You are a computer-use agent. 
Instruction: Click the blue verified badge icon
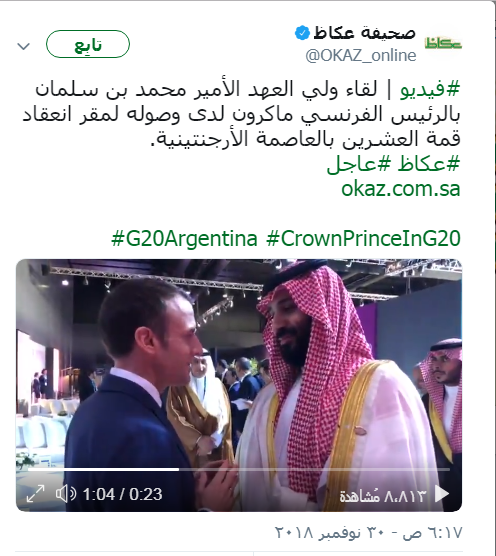click(302, 33)
